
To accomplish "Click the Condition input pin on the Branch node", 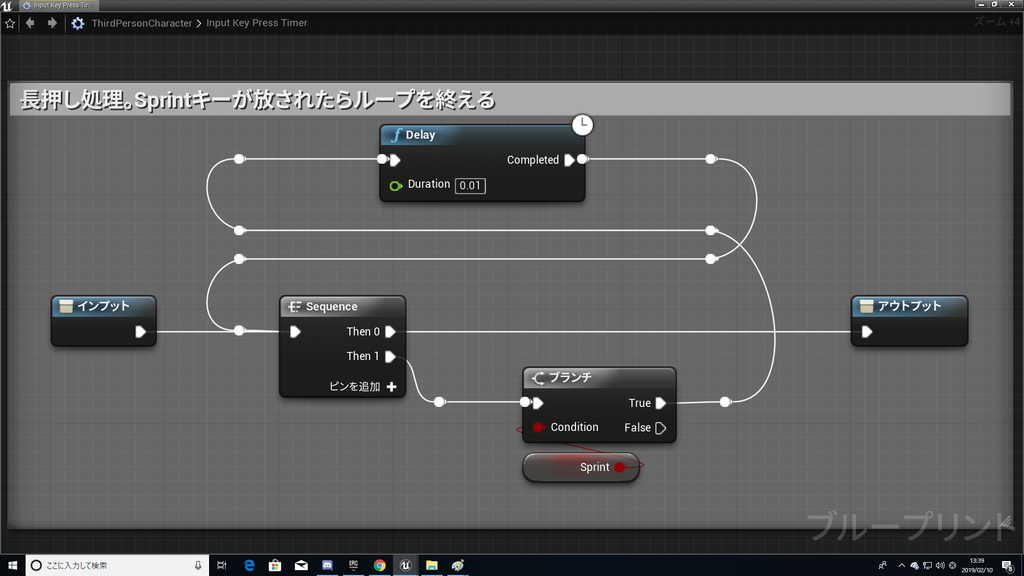I will (535, 427).
